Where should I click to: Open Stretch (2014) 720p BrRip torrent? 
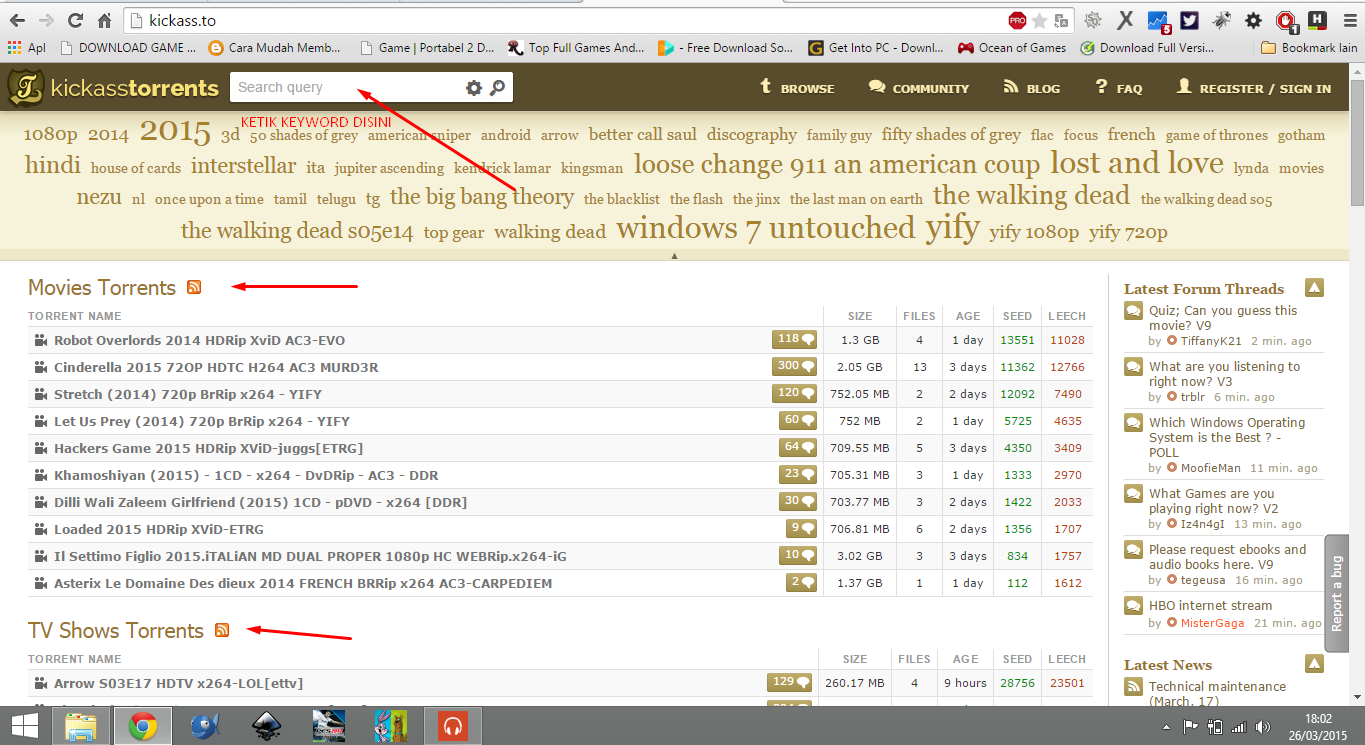(188, 394)
